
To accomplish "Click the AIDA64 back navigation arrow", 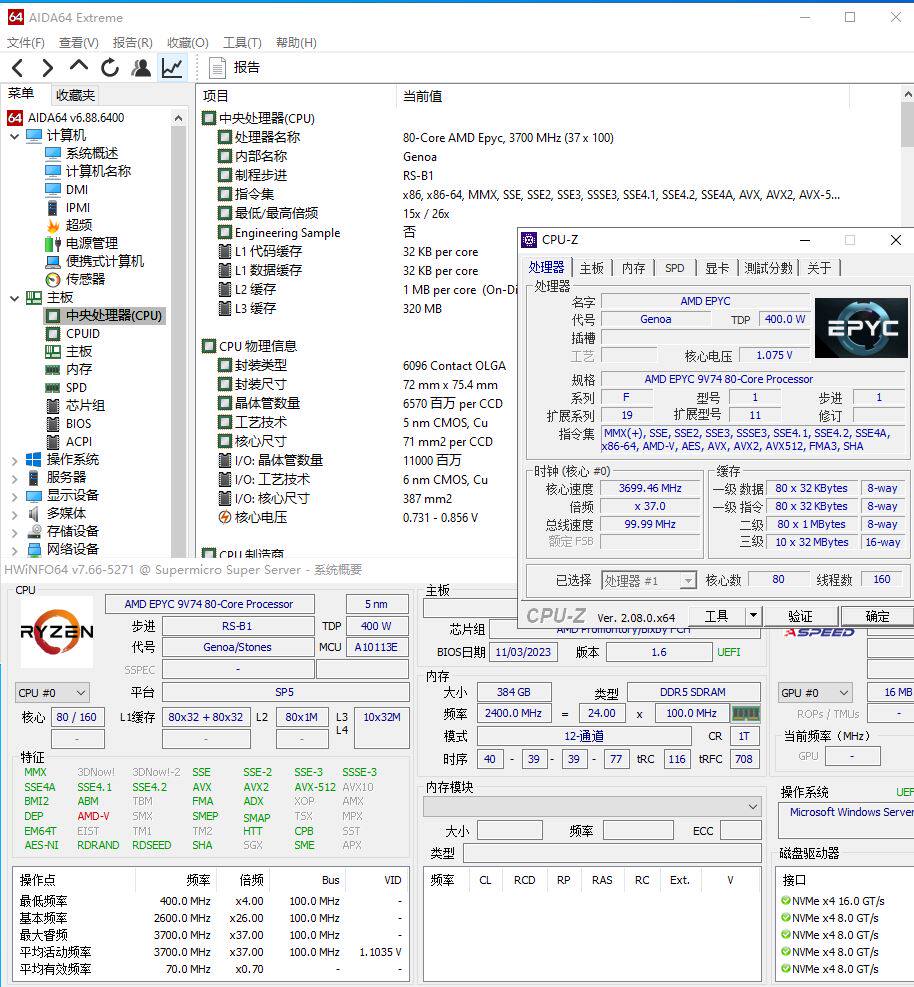I will pos(18,67).
